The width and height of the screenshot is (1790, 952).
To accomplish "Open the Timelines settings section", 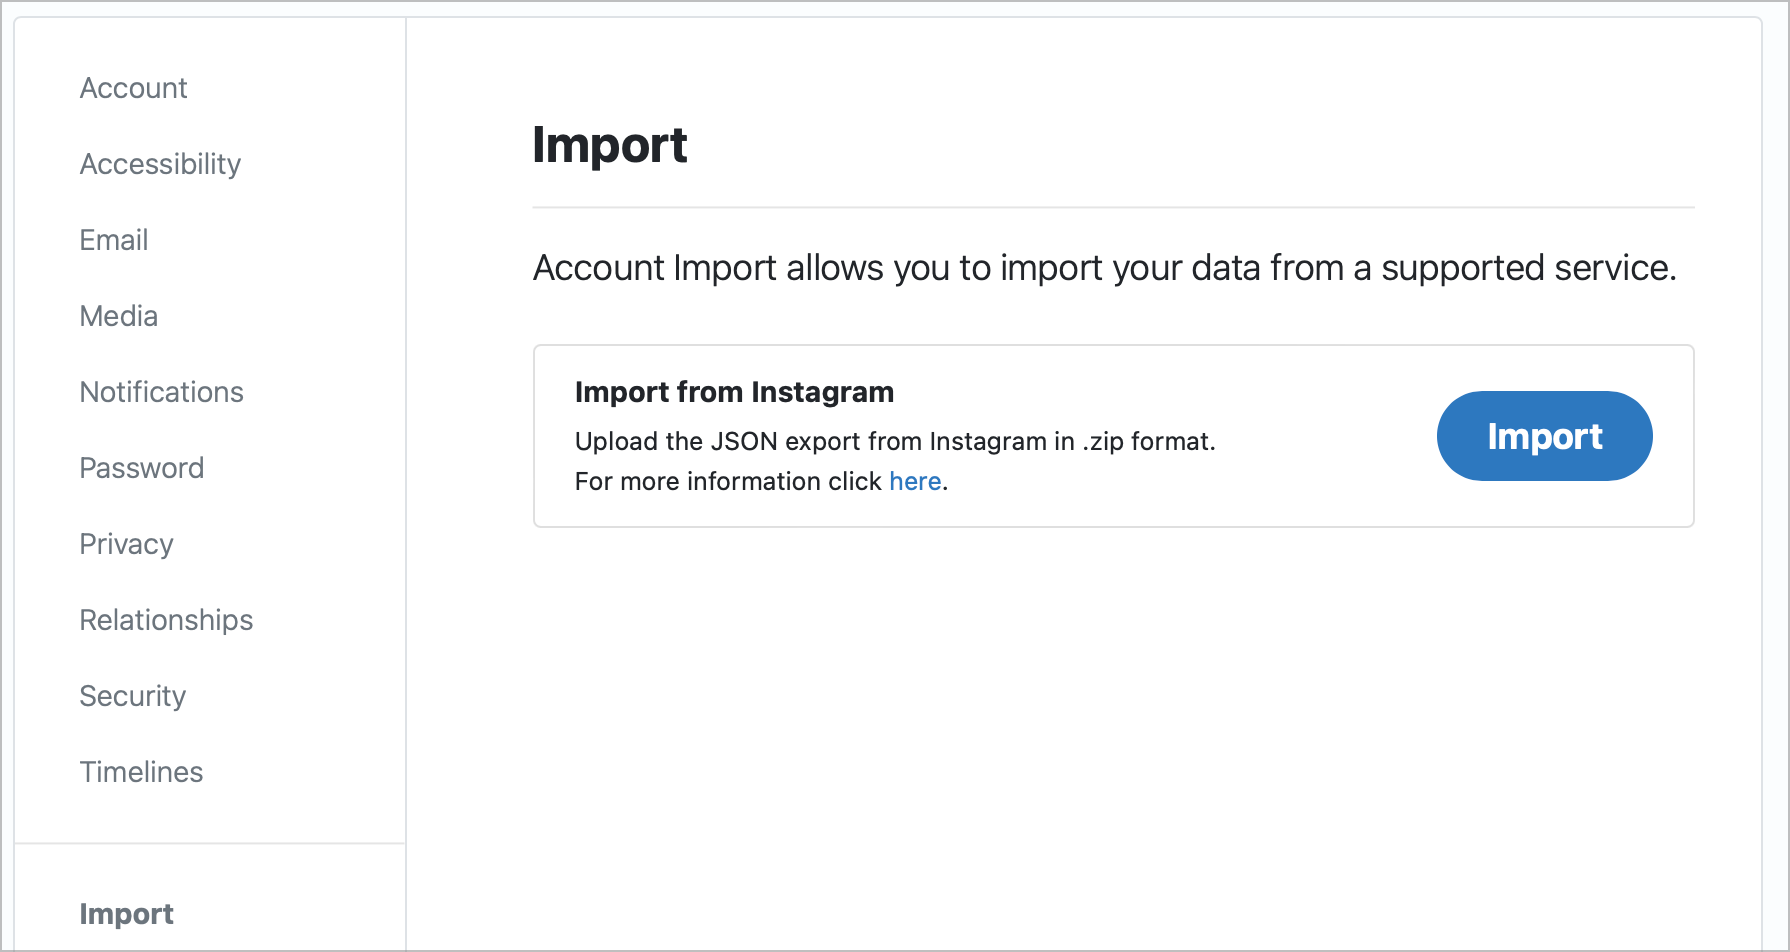I will point(141,772).
